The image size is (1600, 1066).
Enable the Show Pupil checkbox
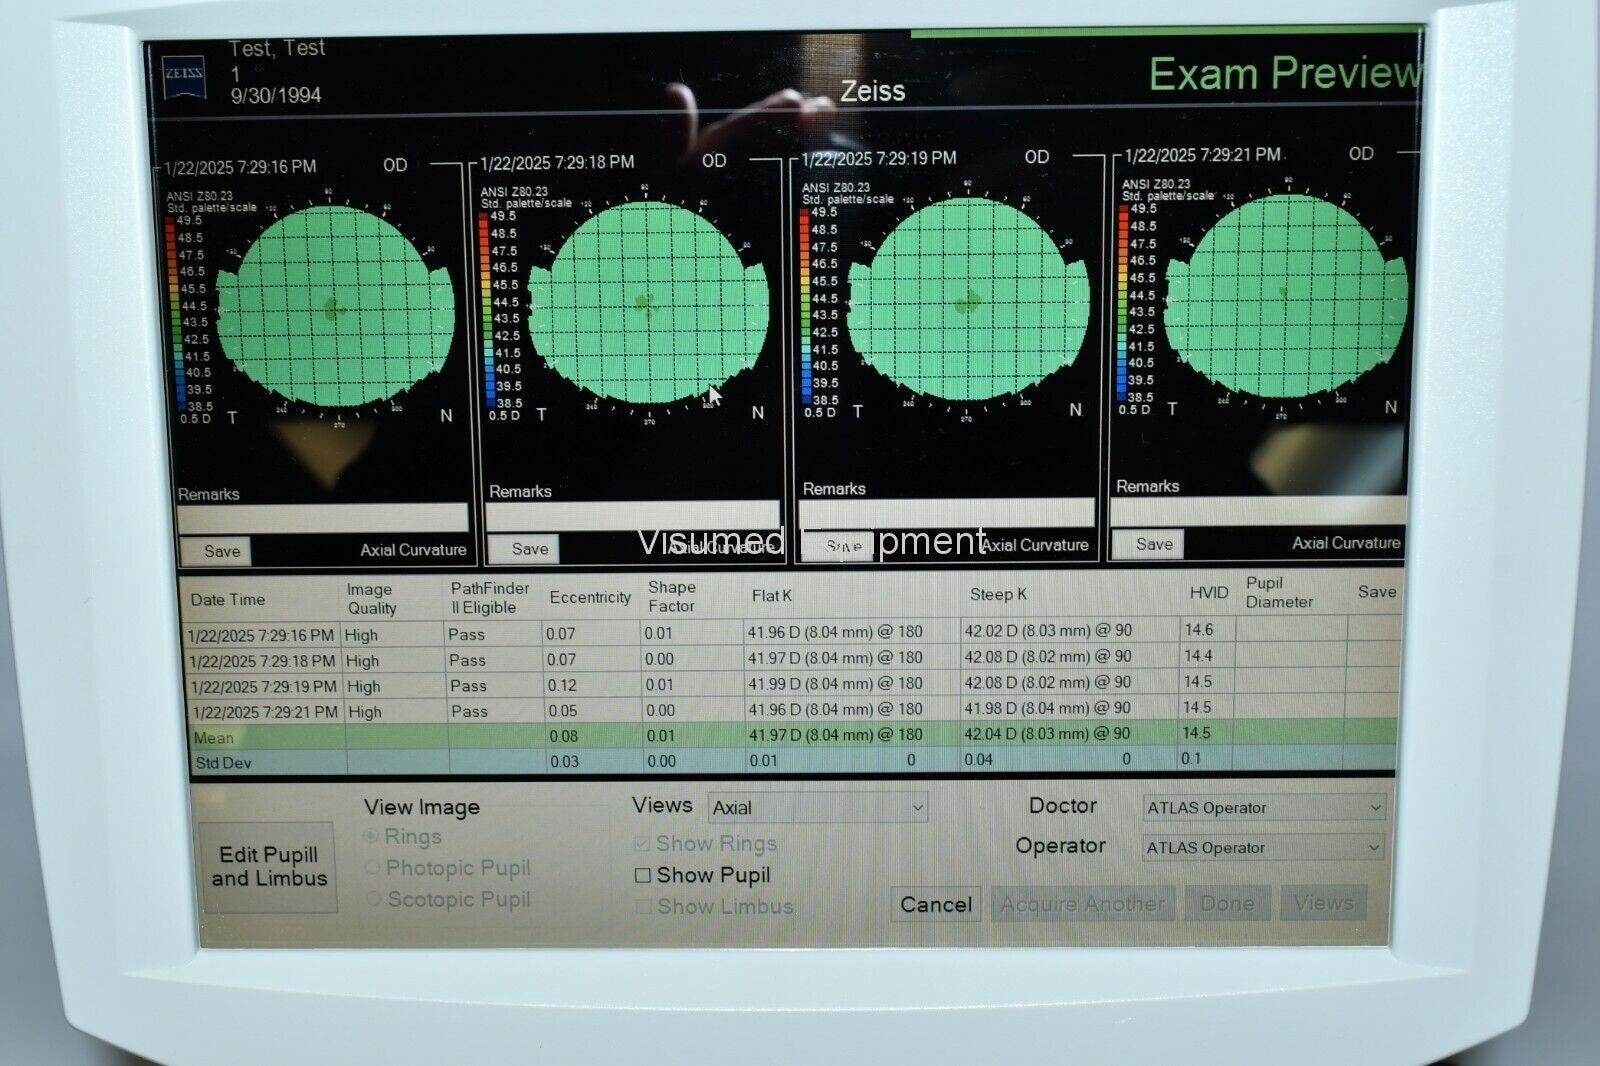[x=643, y=876]
